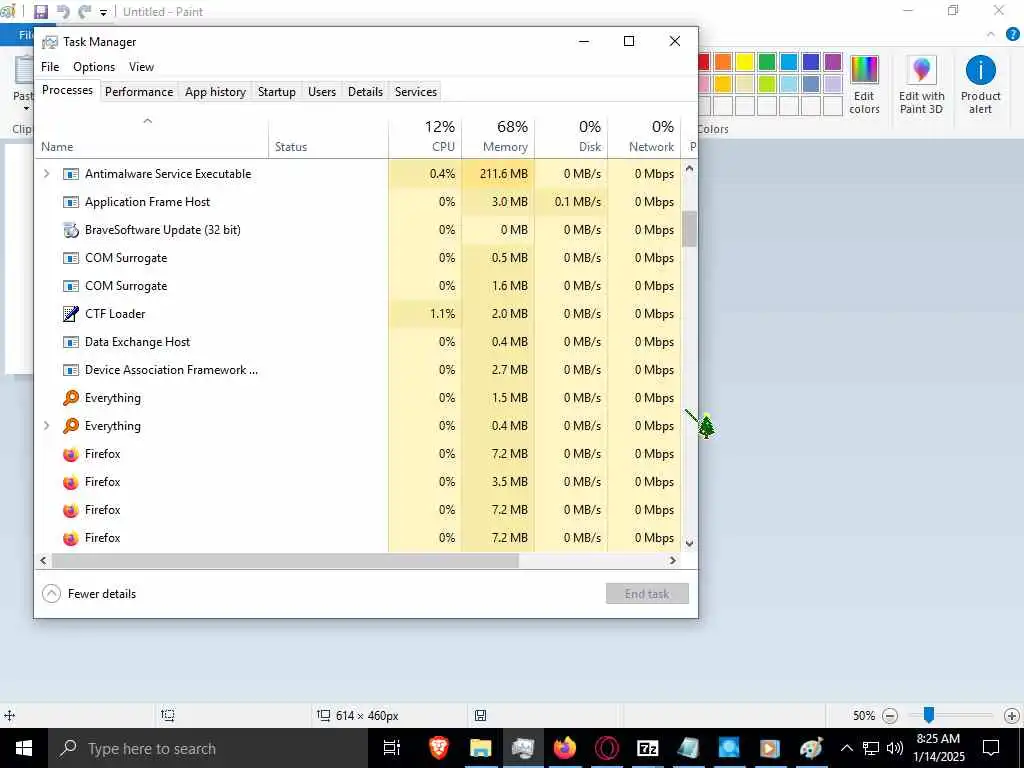Image resolution: width=1024 pixels, height=768 pixels.
Task: Pick the orange color swatch in Paint
Action: tap(723, 61)
